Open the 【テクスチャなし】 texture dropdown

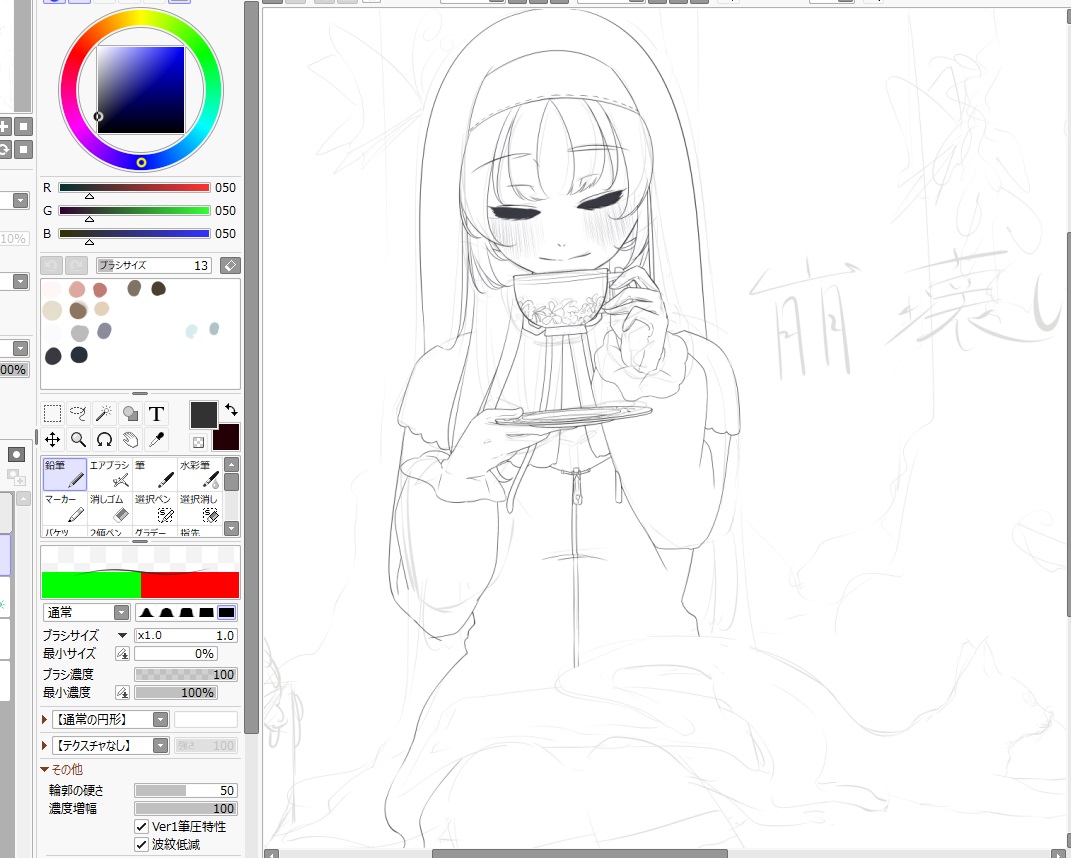click(161, 745)
